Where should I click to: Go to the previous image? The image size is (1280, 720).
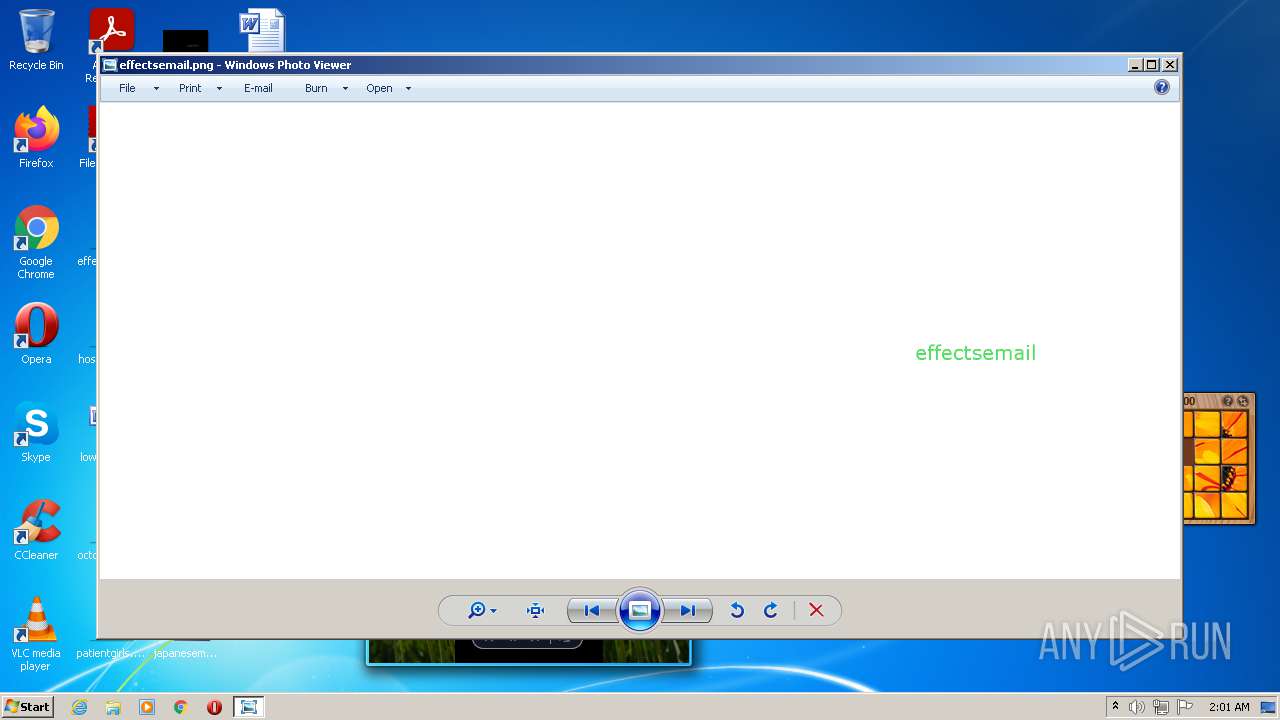pyautogui.click(x=591, y=610)
